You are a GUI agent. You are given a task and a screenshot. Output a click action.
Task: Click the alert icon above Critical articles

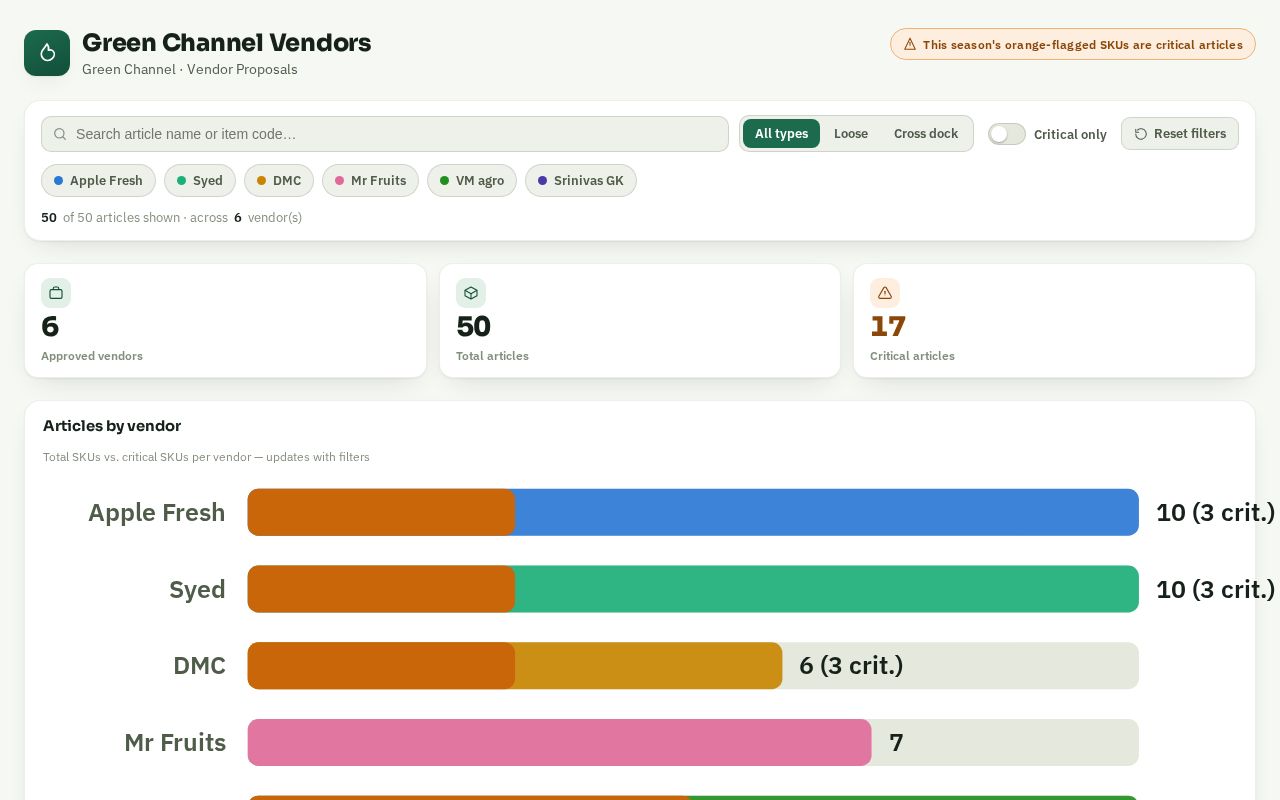click(x=885, y=293)
